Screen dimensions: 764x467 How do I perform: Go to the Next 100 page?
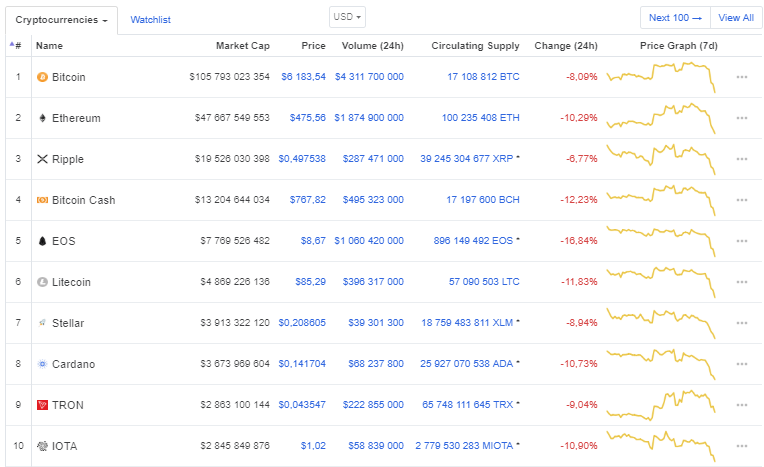click(x=675, y=18)
